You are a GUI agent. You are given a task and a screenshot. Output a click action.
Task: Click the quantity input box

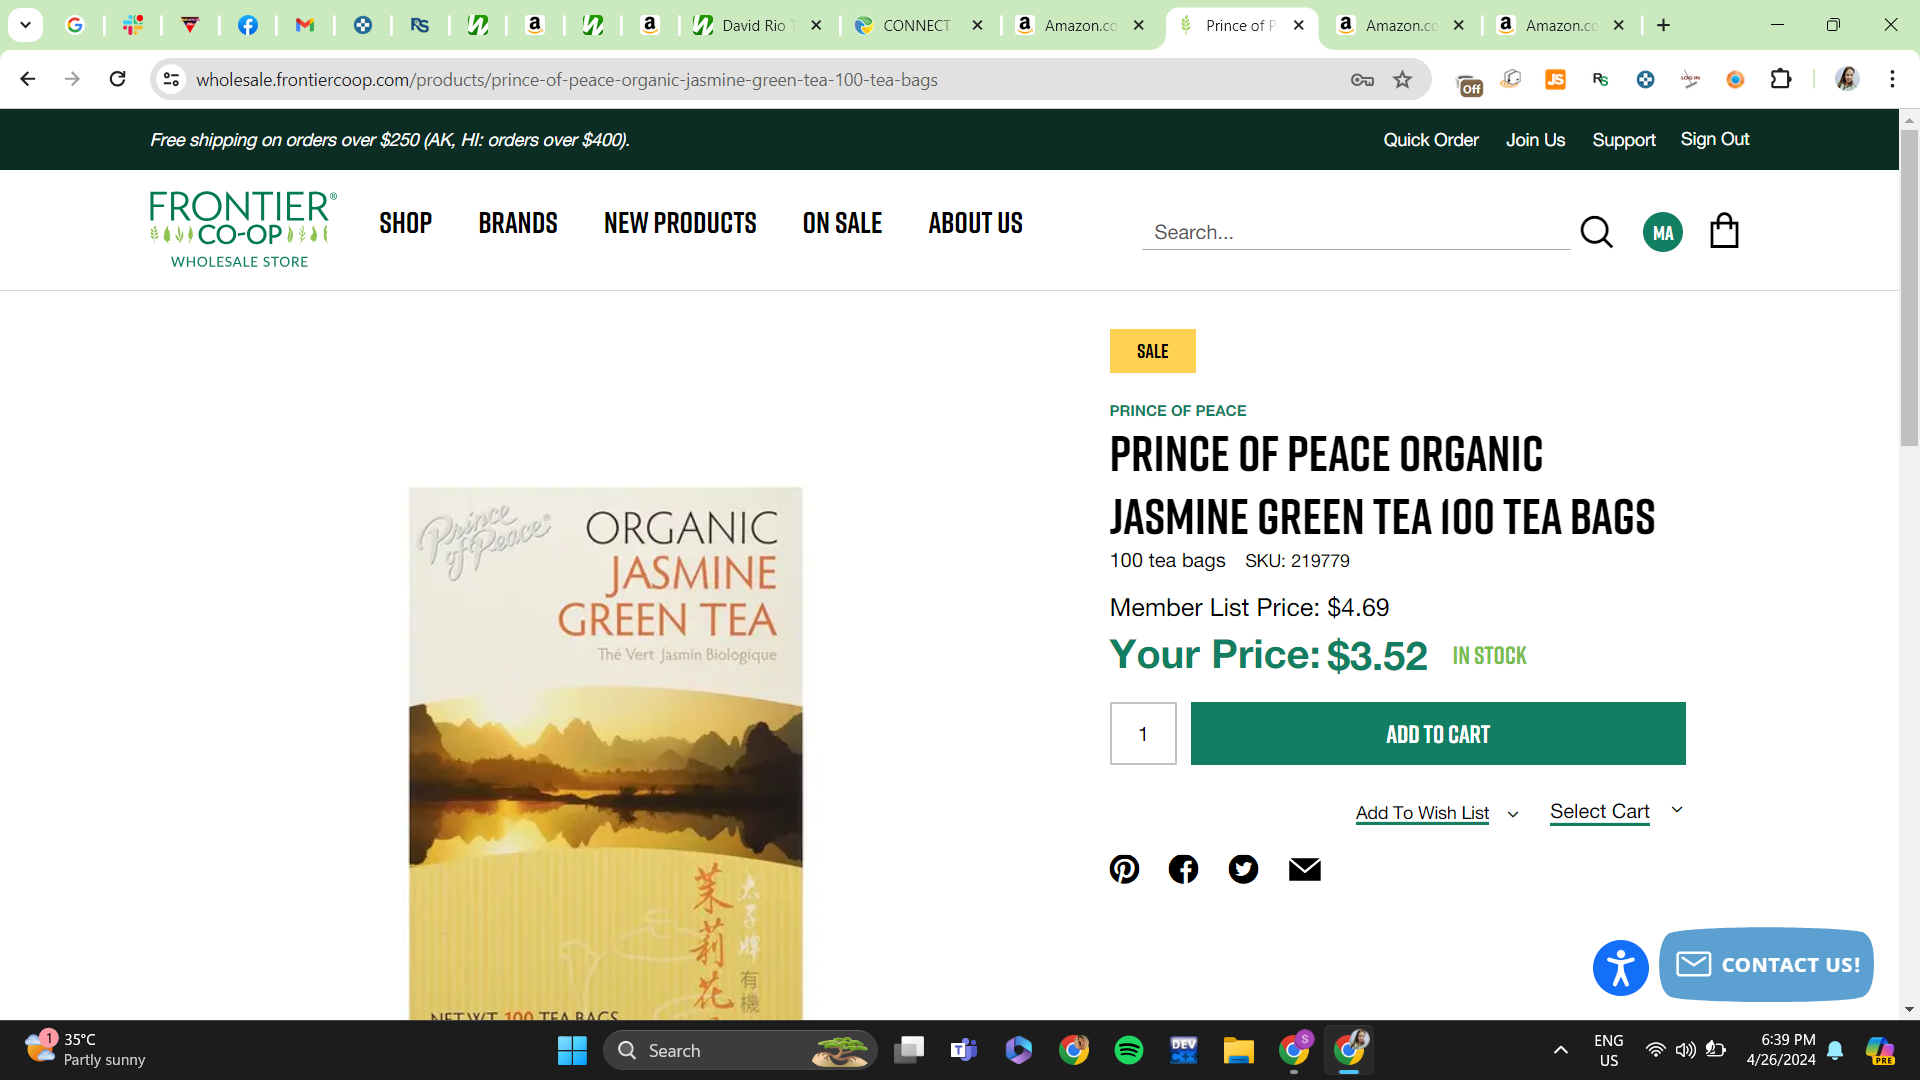pos(1143,734)
